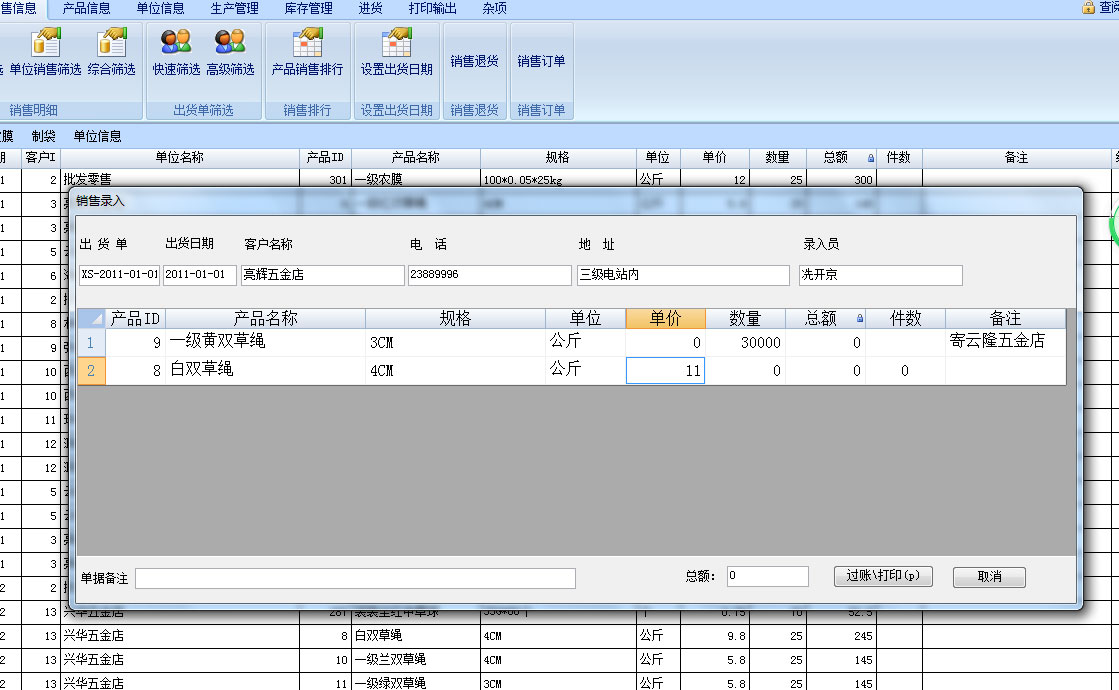
Task: Click the 单据备注 text field
Action: click(355, 578)
